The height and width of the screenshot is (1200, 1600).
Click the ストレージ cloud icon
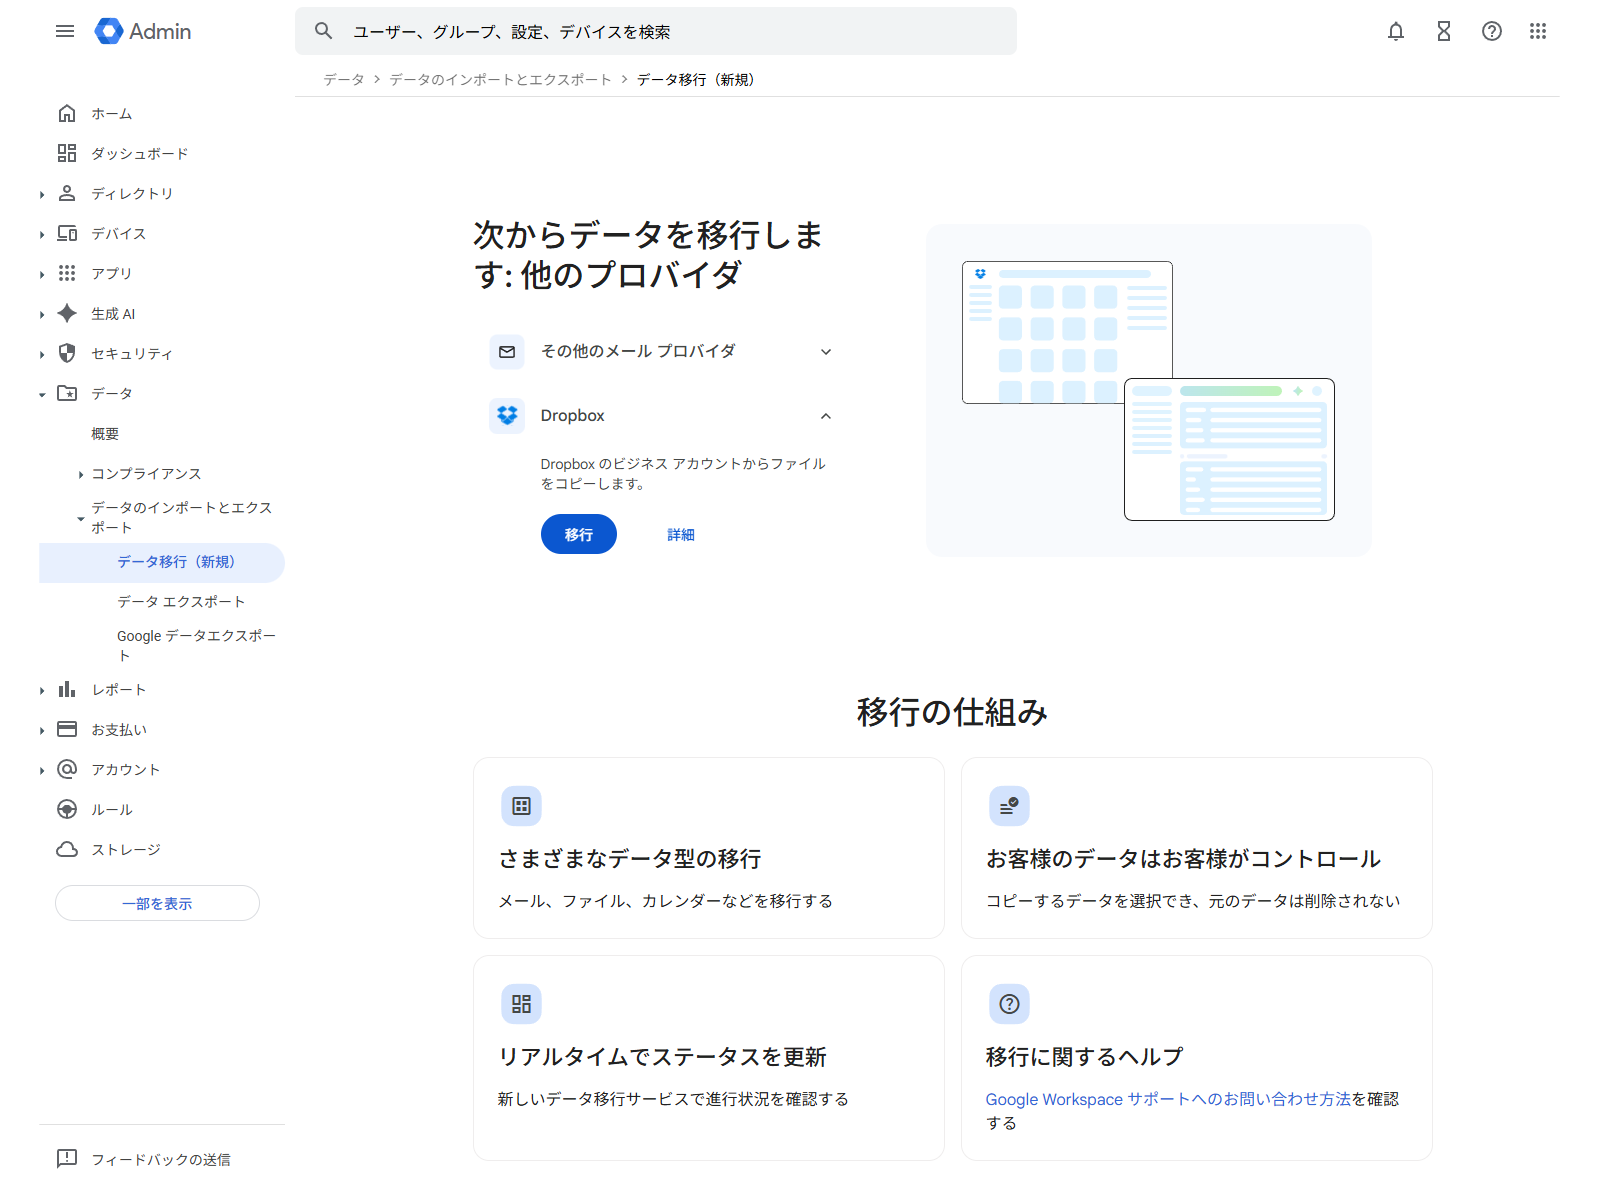[66, 849]
